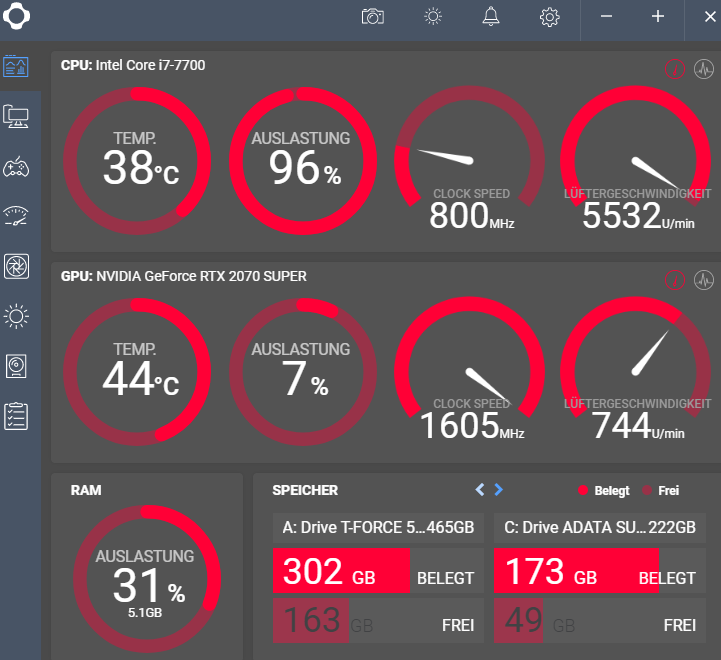The height and width of the screenshot is (660, 721).
Task: Click the Frei legend dark red dot
Action: [x=647, y=490]
